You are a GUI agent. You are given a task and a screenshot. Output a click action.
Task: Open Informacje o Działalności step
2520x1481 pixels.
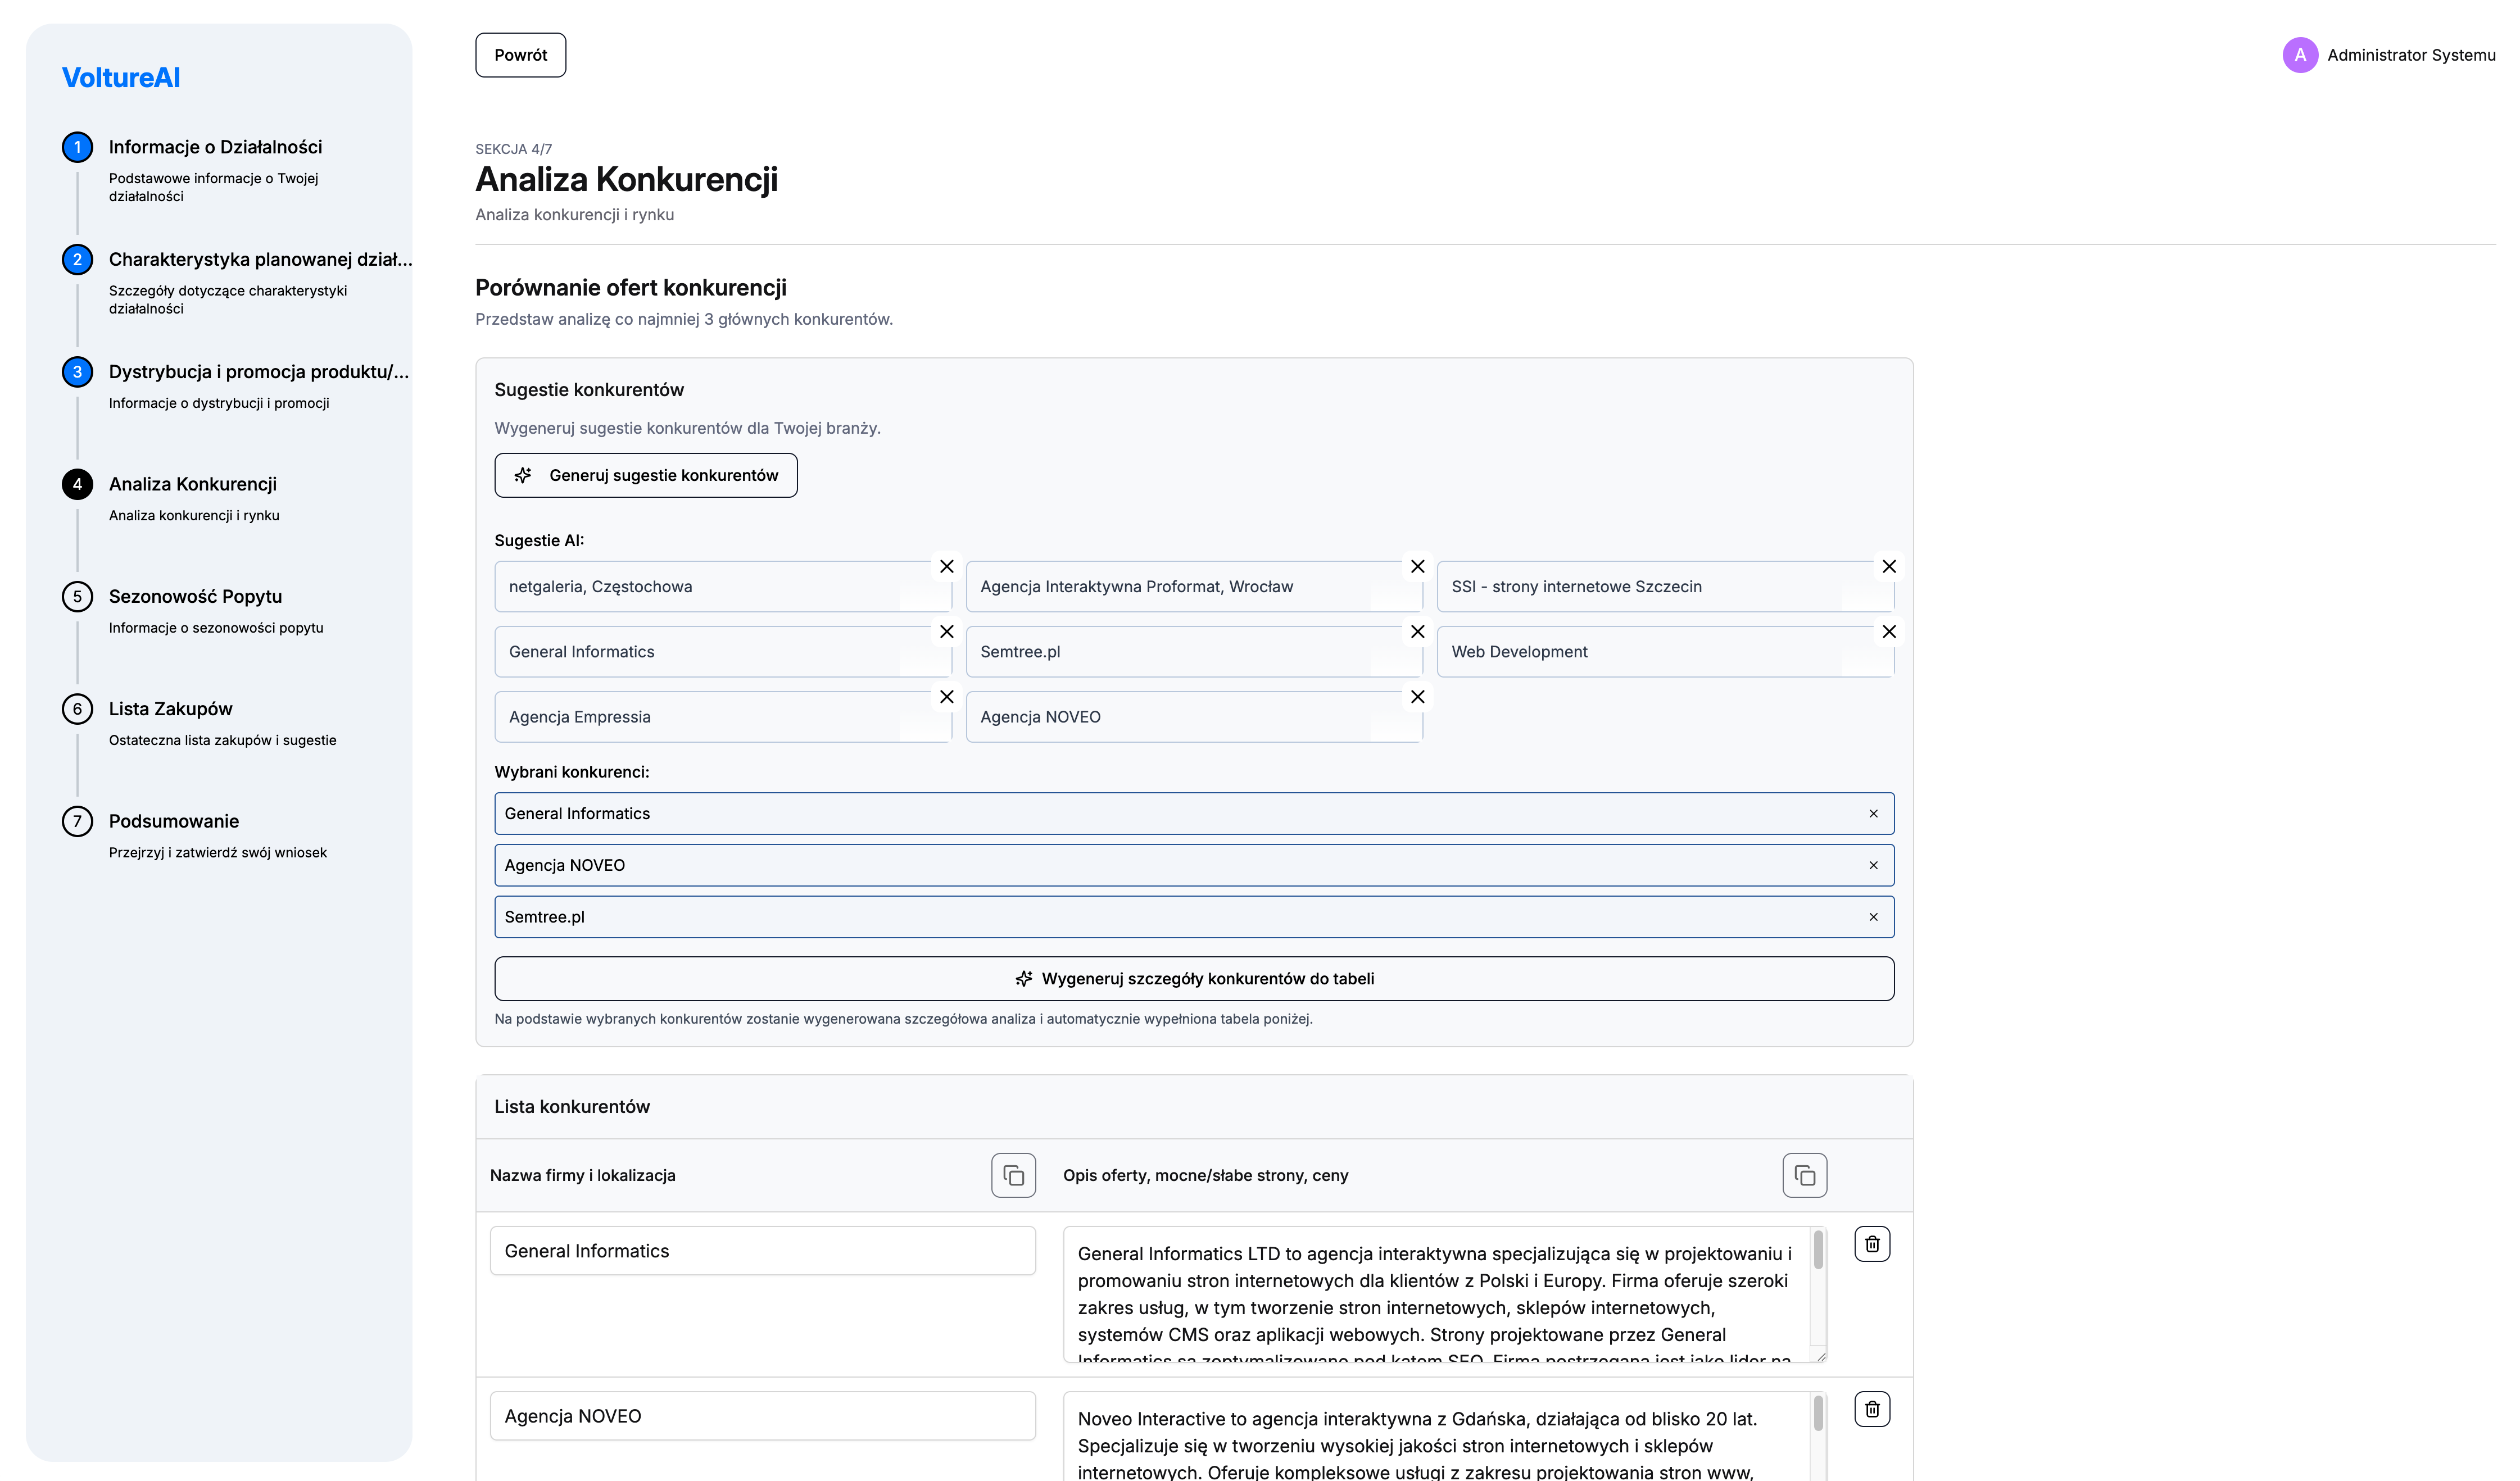point(215,147)
